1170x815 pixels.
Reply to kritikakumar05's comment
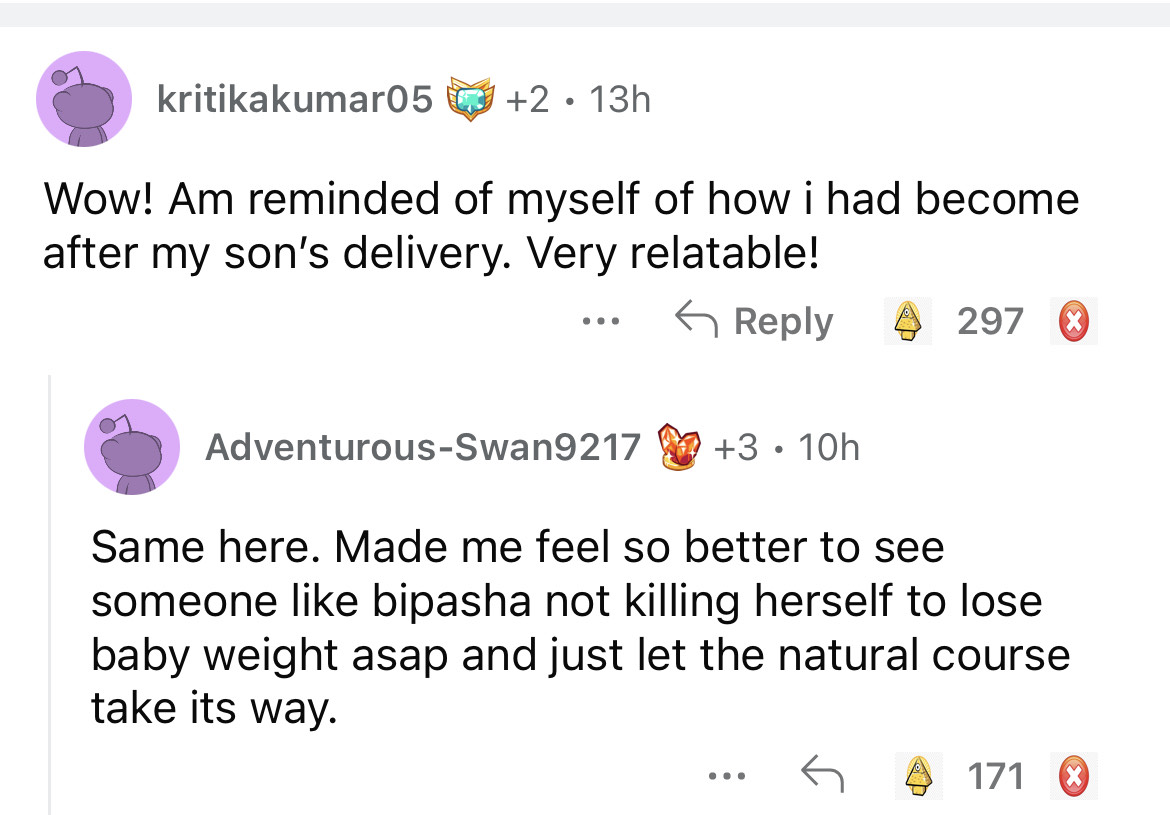[x=755, y=322]
